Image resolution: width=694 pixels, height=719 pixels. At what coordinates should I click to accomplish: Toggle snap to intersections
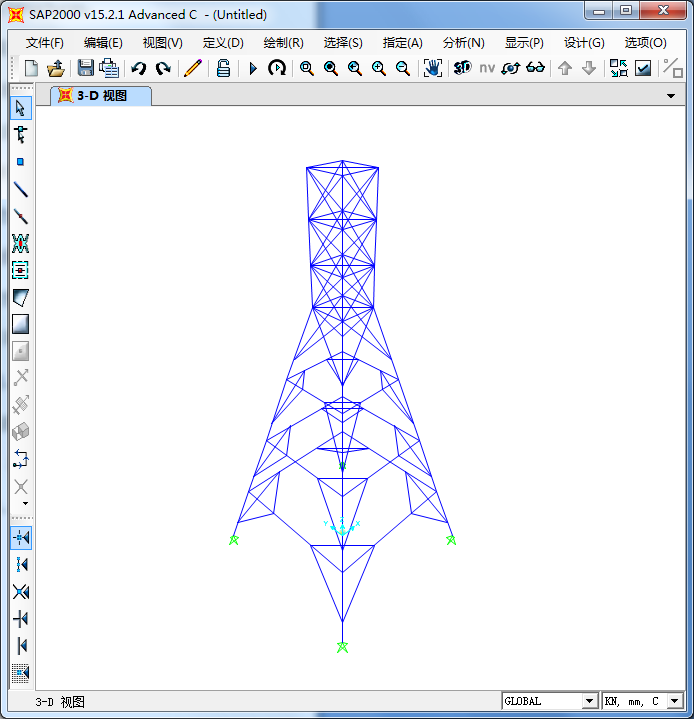pyautogui.click(x=20, y=592)
